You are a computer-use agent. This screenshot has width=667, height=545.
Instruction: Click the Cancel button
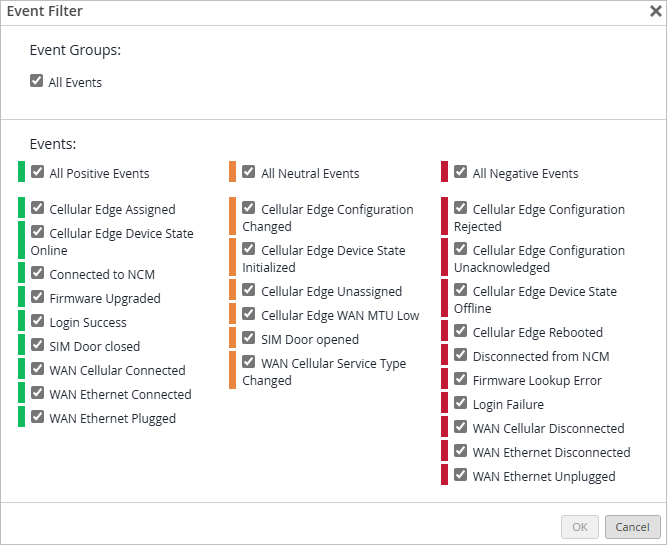coord(632,527)
